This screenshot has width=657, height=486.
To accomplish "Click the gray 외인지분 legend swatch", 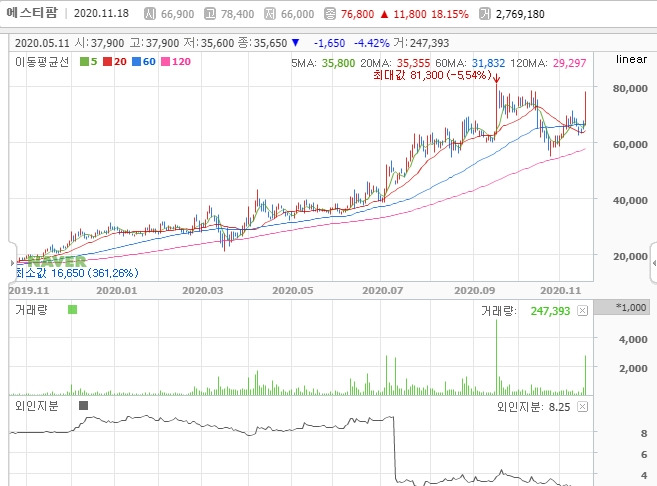I will [83, 406].
